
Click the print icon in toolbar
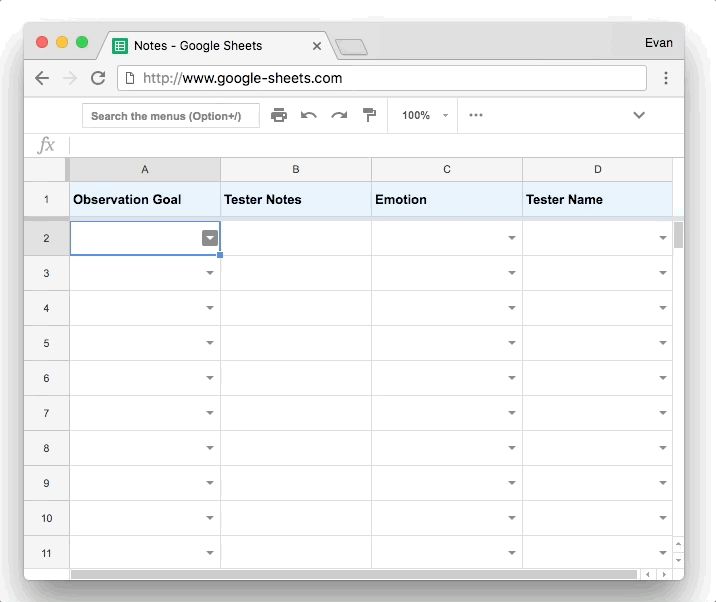279,115
